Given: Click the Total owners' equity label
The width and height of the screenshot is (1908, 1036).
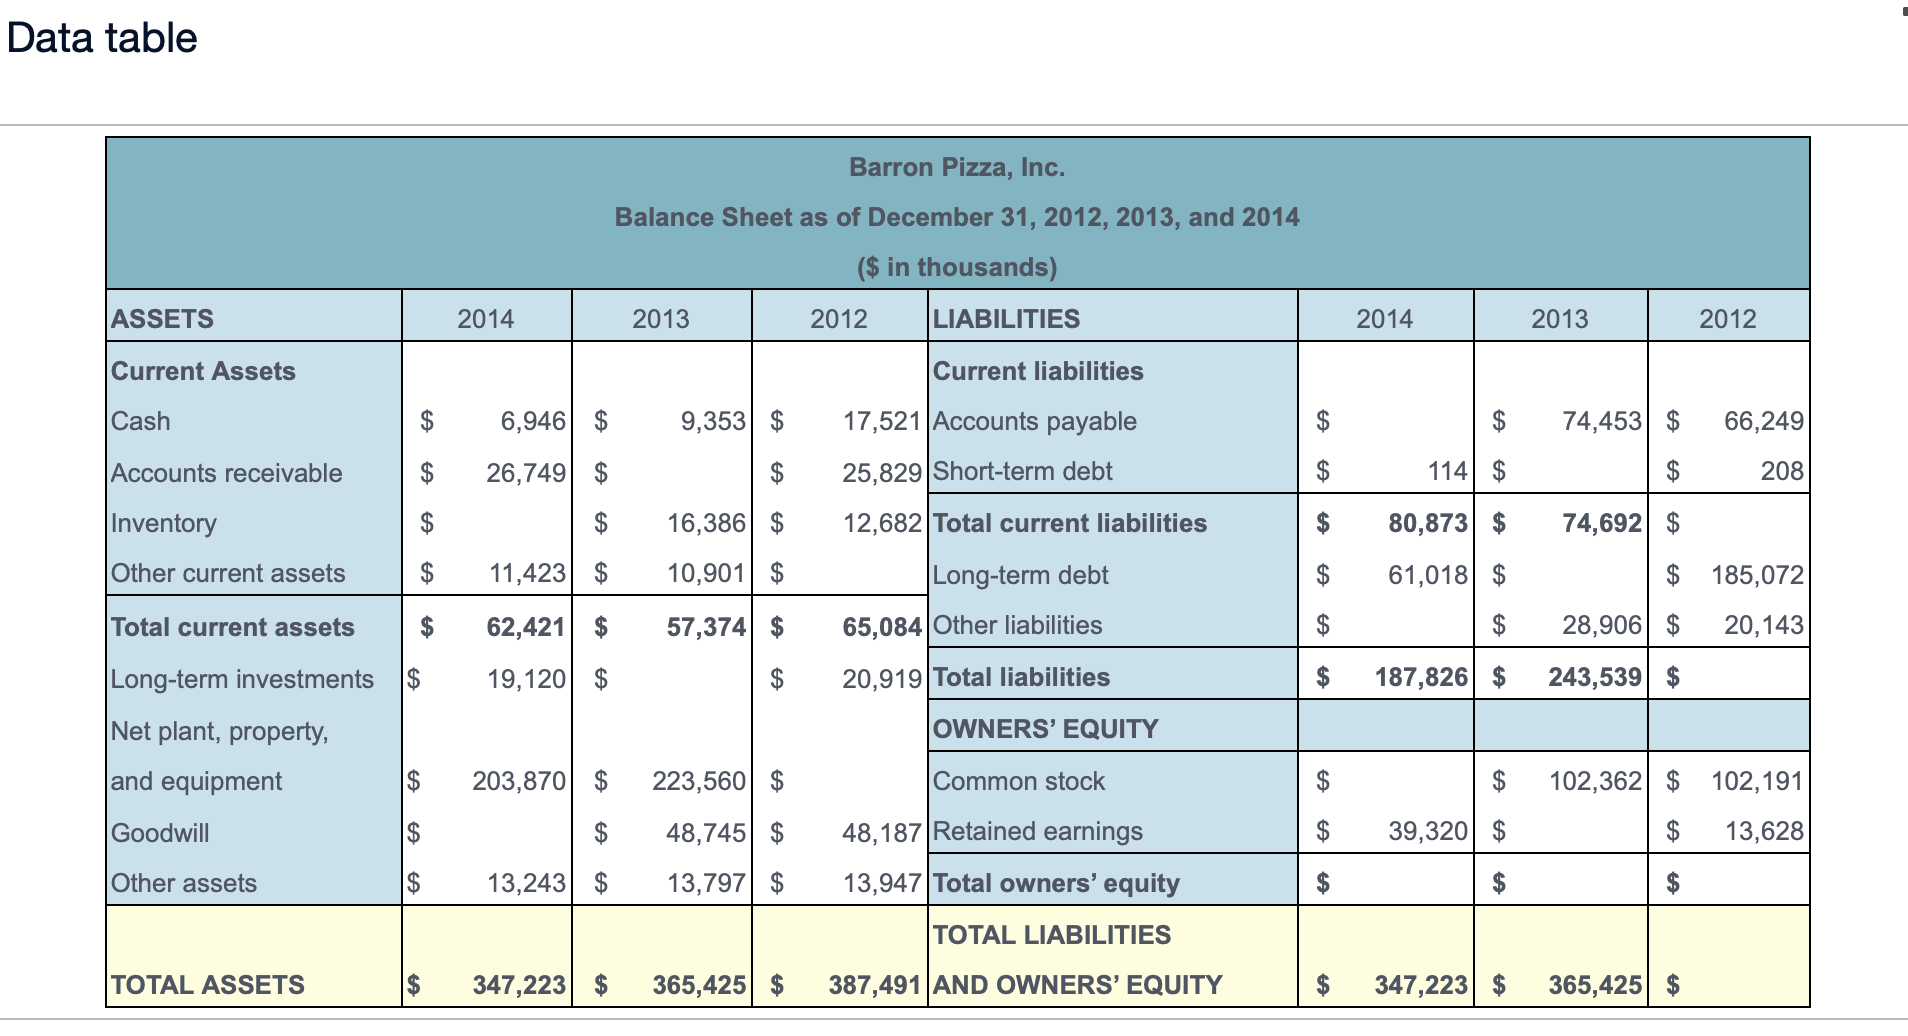Looking at the screenshot, I should tap(1056, 883).
